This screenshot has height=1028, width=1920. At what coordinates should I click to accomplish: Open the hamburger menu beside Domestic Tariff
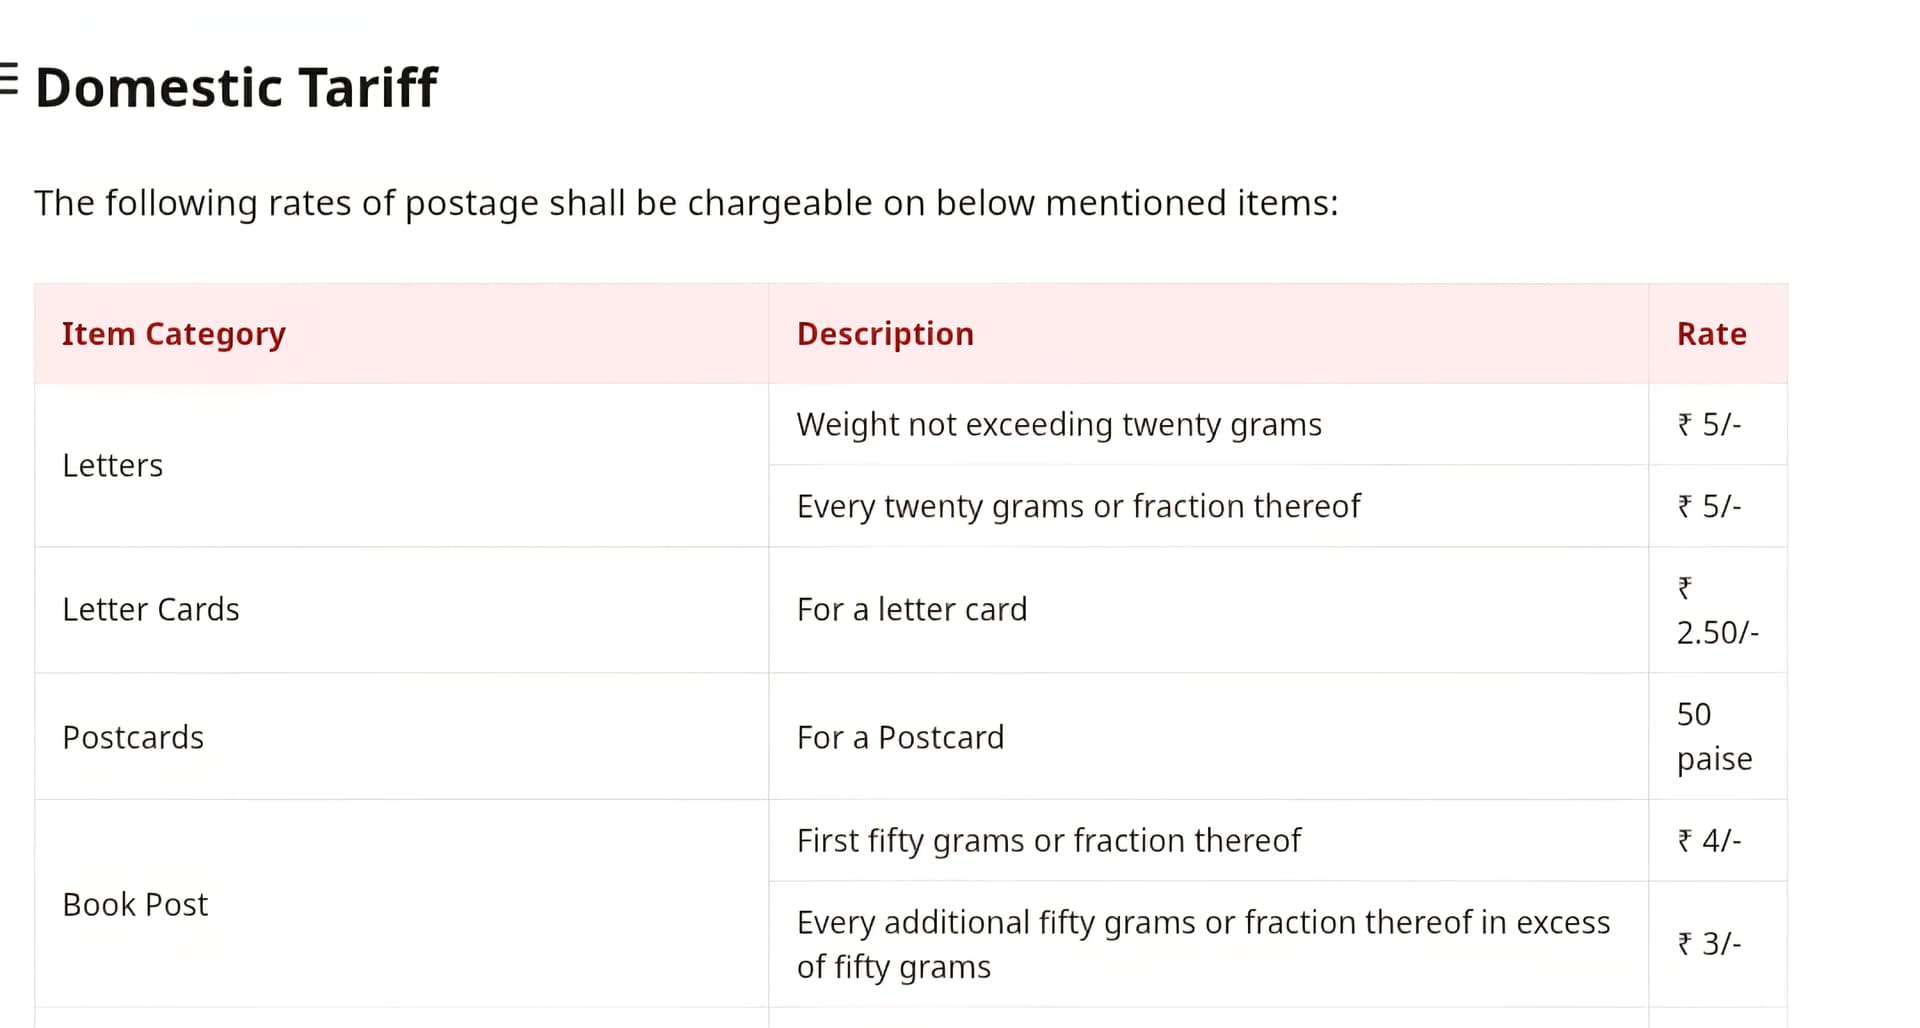point(8,79)
